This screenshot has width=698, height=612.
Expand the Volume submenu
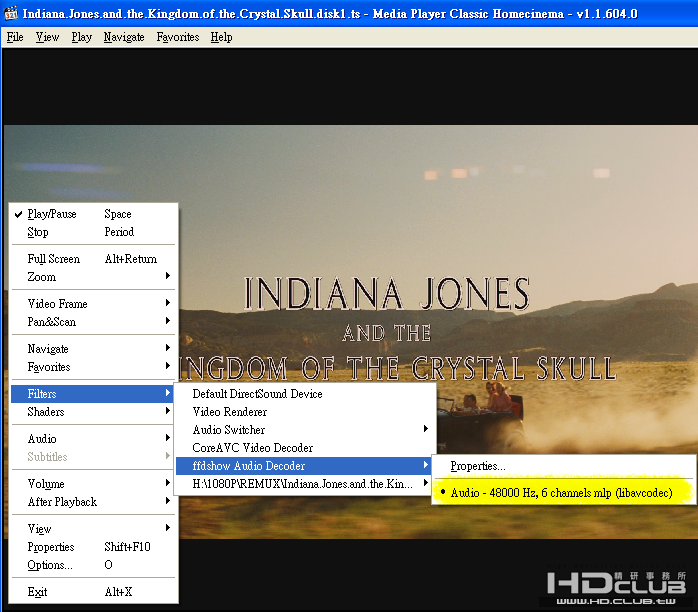(93, 484)
